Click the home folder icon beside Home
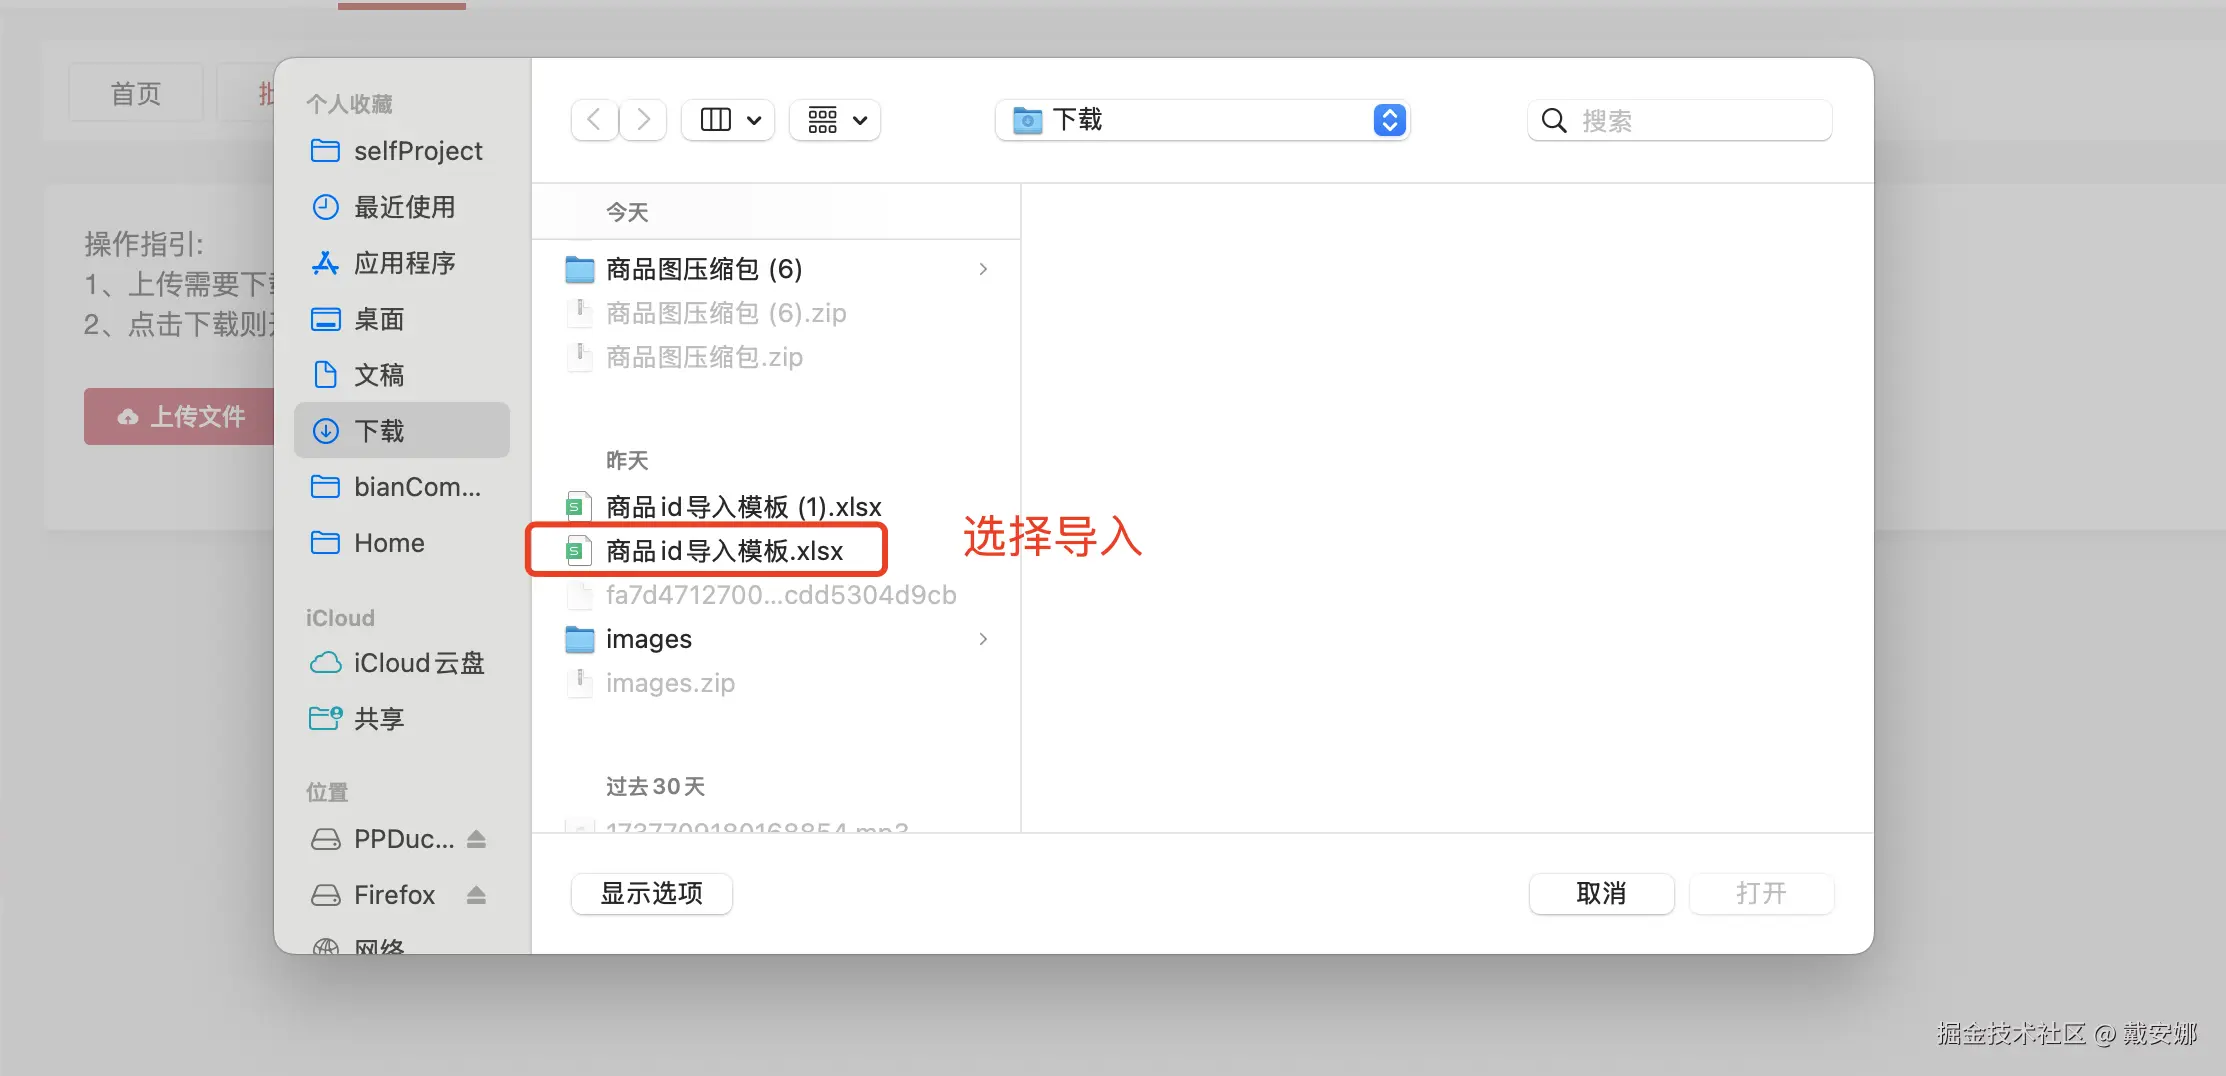Screen dimensions: 2226x1076 pyautogui.click(x=325, y=543)
